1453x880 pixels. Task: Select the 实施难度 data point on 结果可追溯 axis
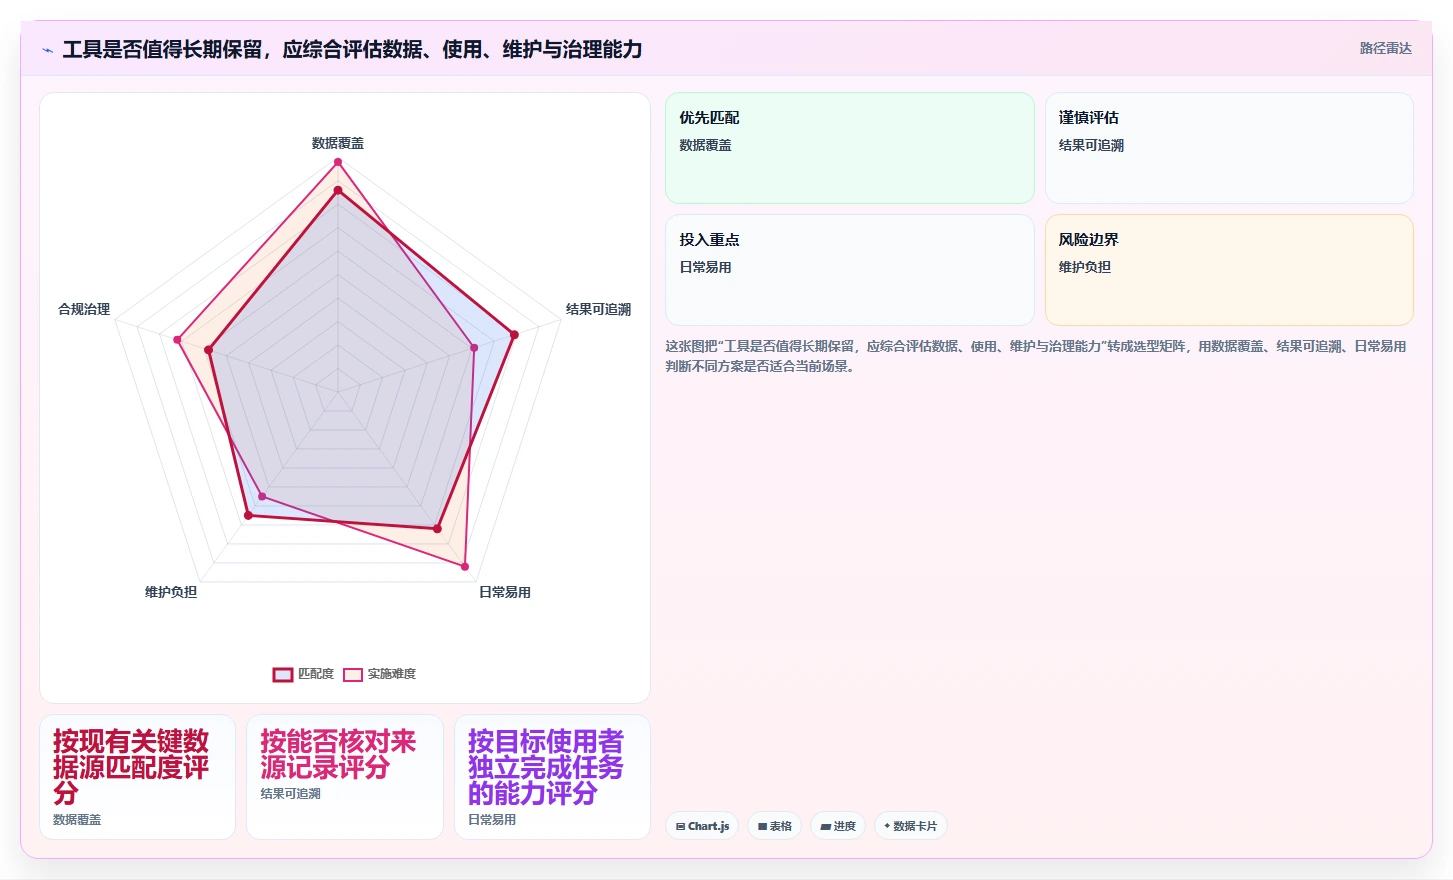pos(474,348)
